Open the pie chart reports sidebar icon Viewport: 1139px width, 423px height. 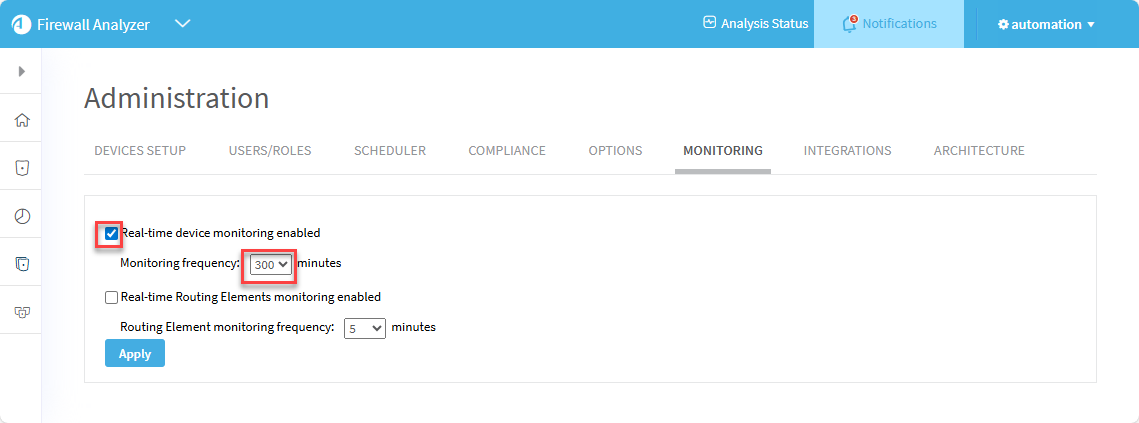pos(21,216)
